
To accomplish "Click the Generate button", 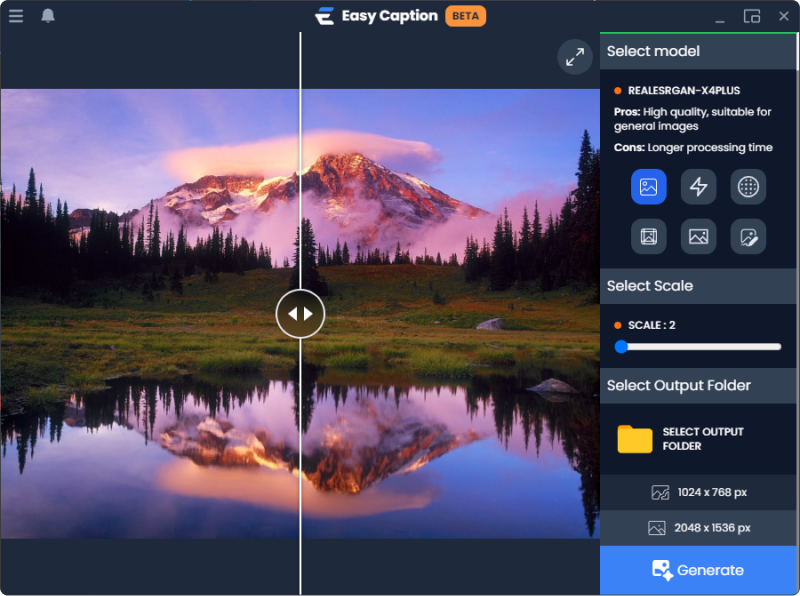I will (698, 570).
